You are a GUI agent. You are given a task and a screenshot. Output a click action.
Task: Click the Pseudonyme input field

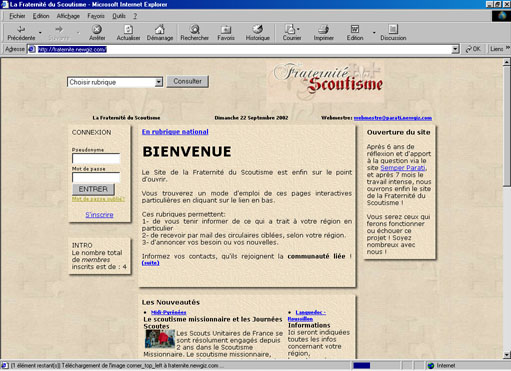pos(96,159)
